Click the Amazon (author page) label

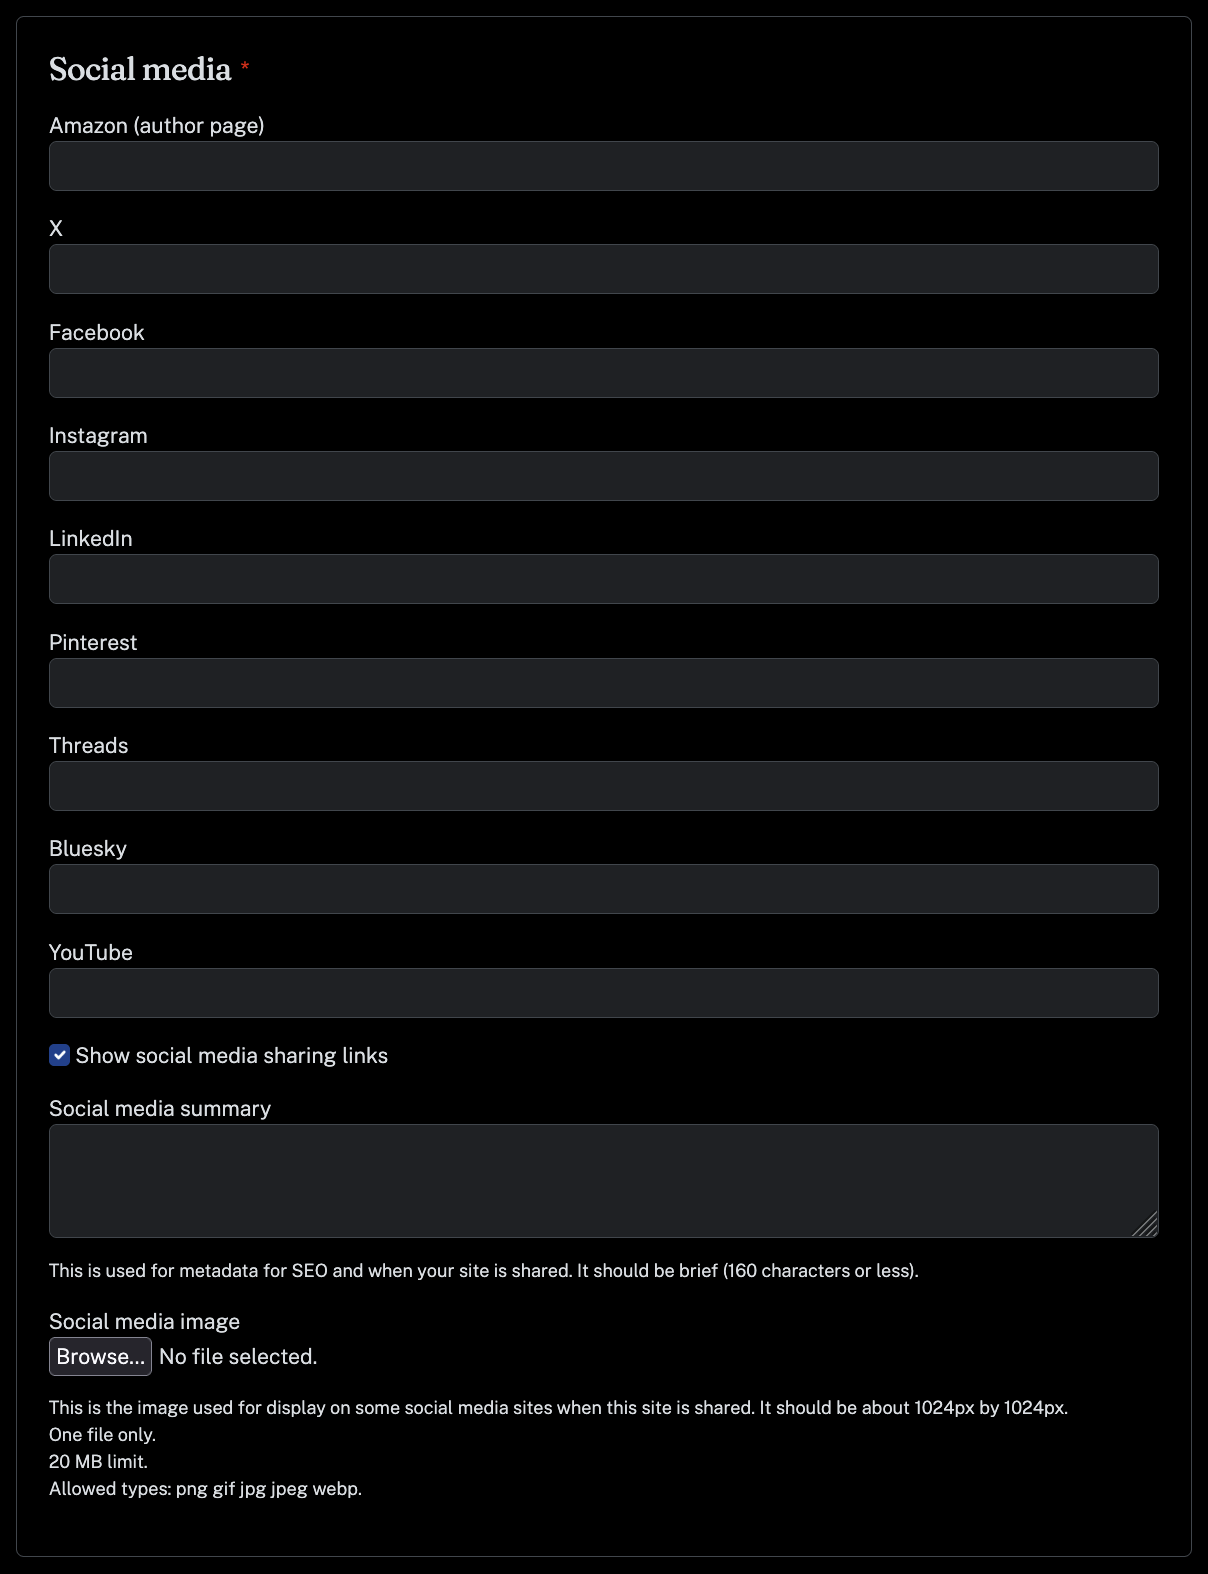coord(157,125)
